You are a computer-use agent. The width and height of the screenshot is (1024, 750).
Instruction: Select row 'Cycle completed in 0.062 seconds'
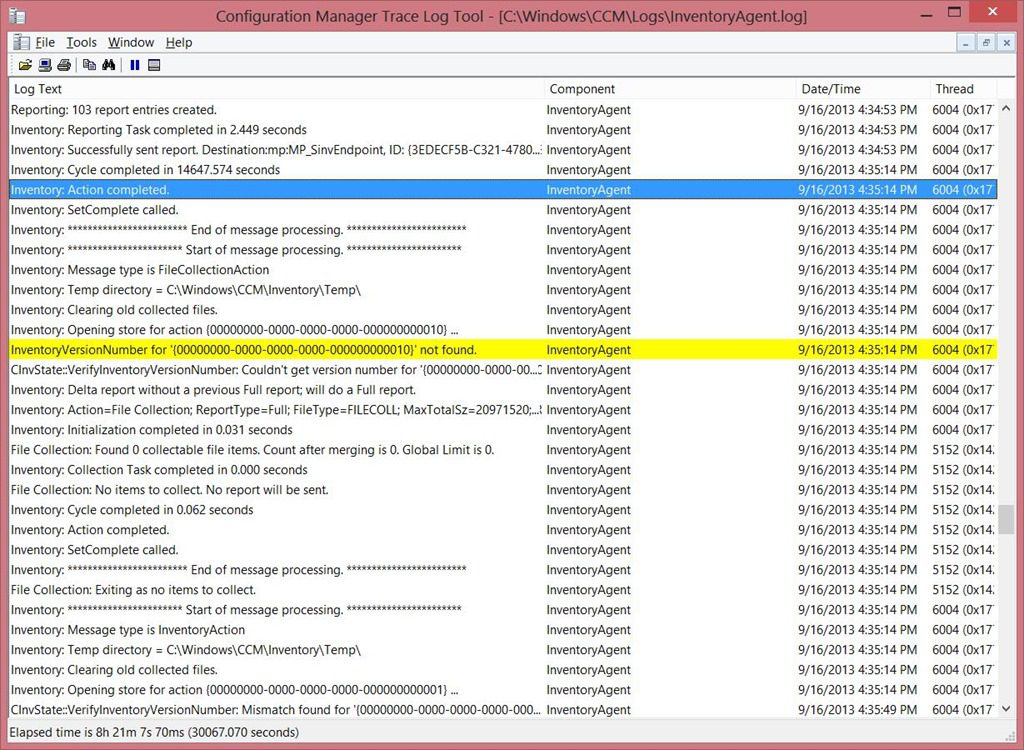(x=503, y=510)
